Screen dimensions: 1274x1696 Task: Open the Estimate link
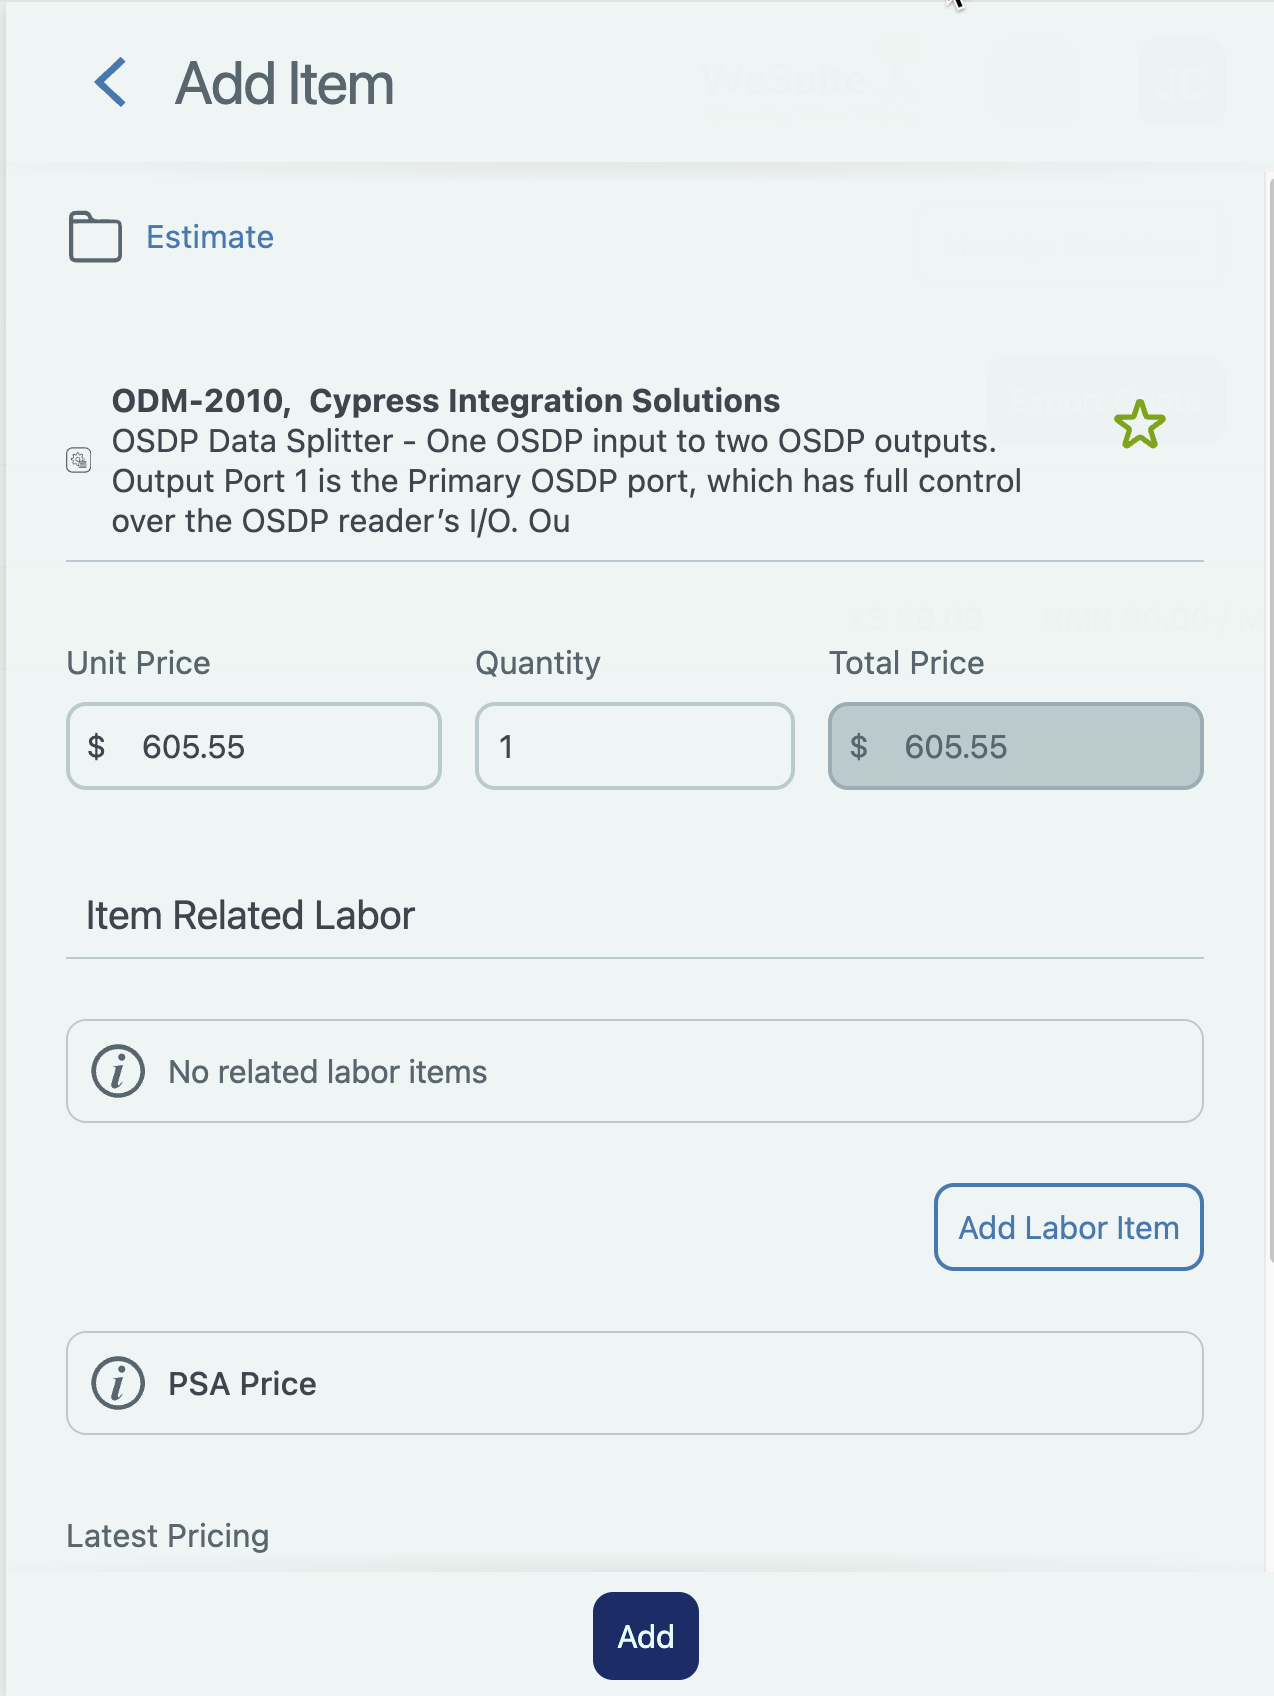click(210, 237)
